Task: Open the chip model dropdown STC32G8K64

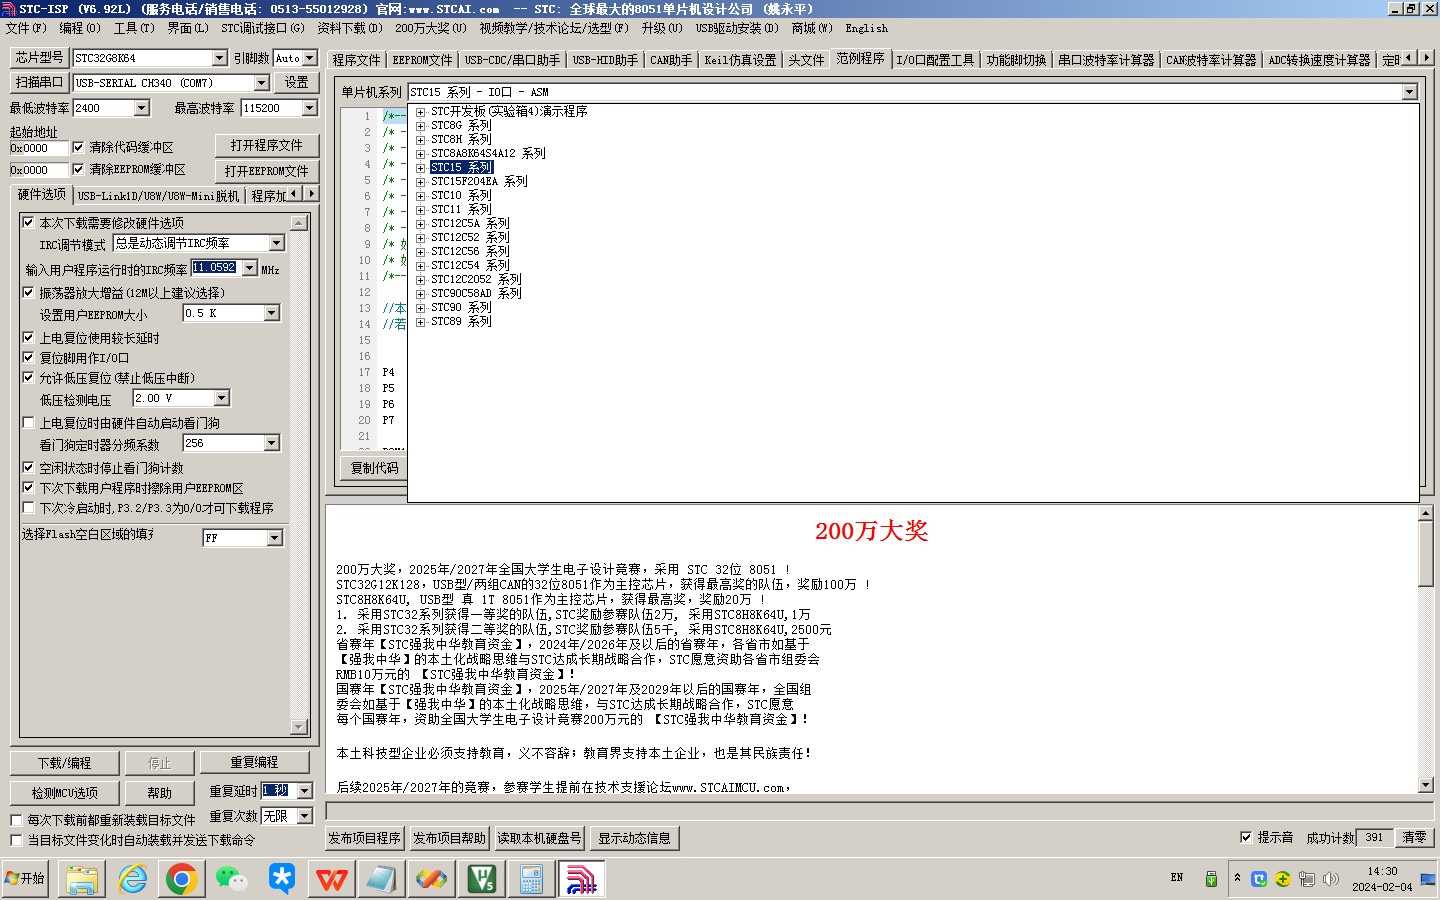Action: tap(219, 58)
